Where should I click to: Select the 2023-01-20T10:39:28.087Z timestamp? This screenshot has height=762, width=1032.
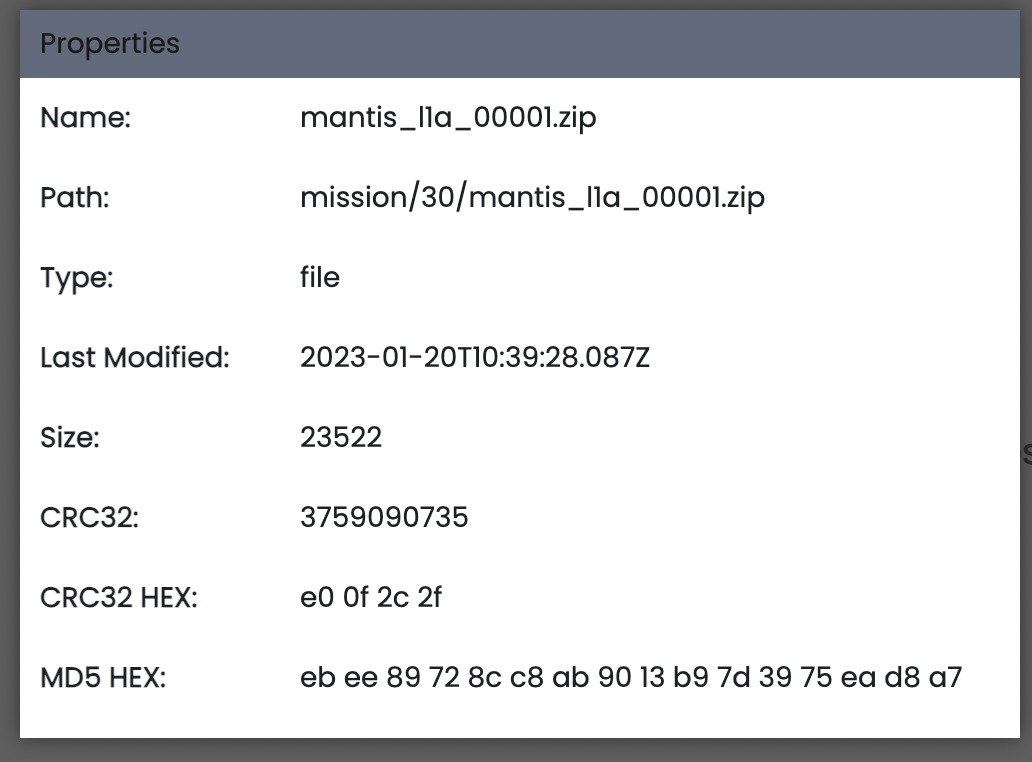(475, 357)
